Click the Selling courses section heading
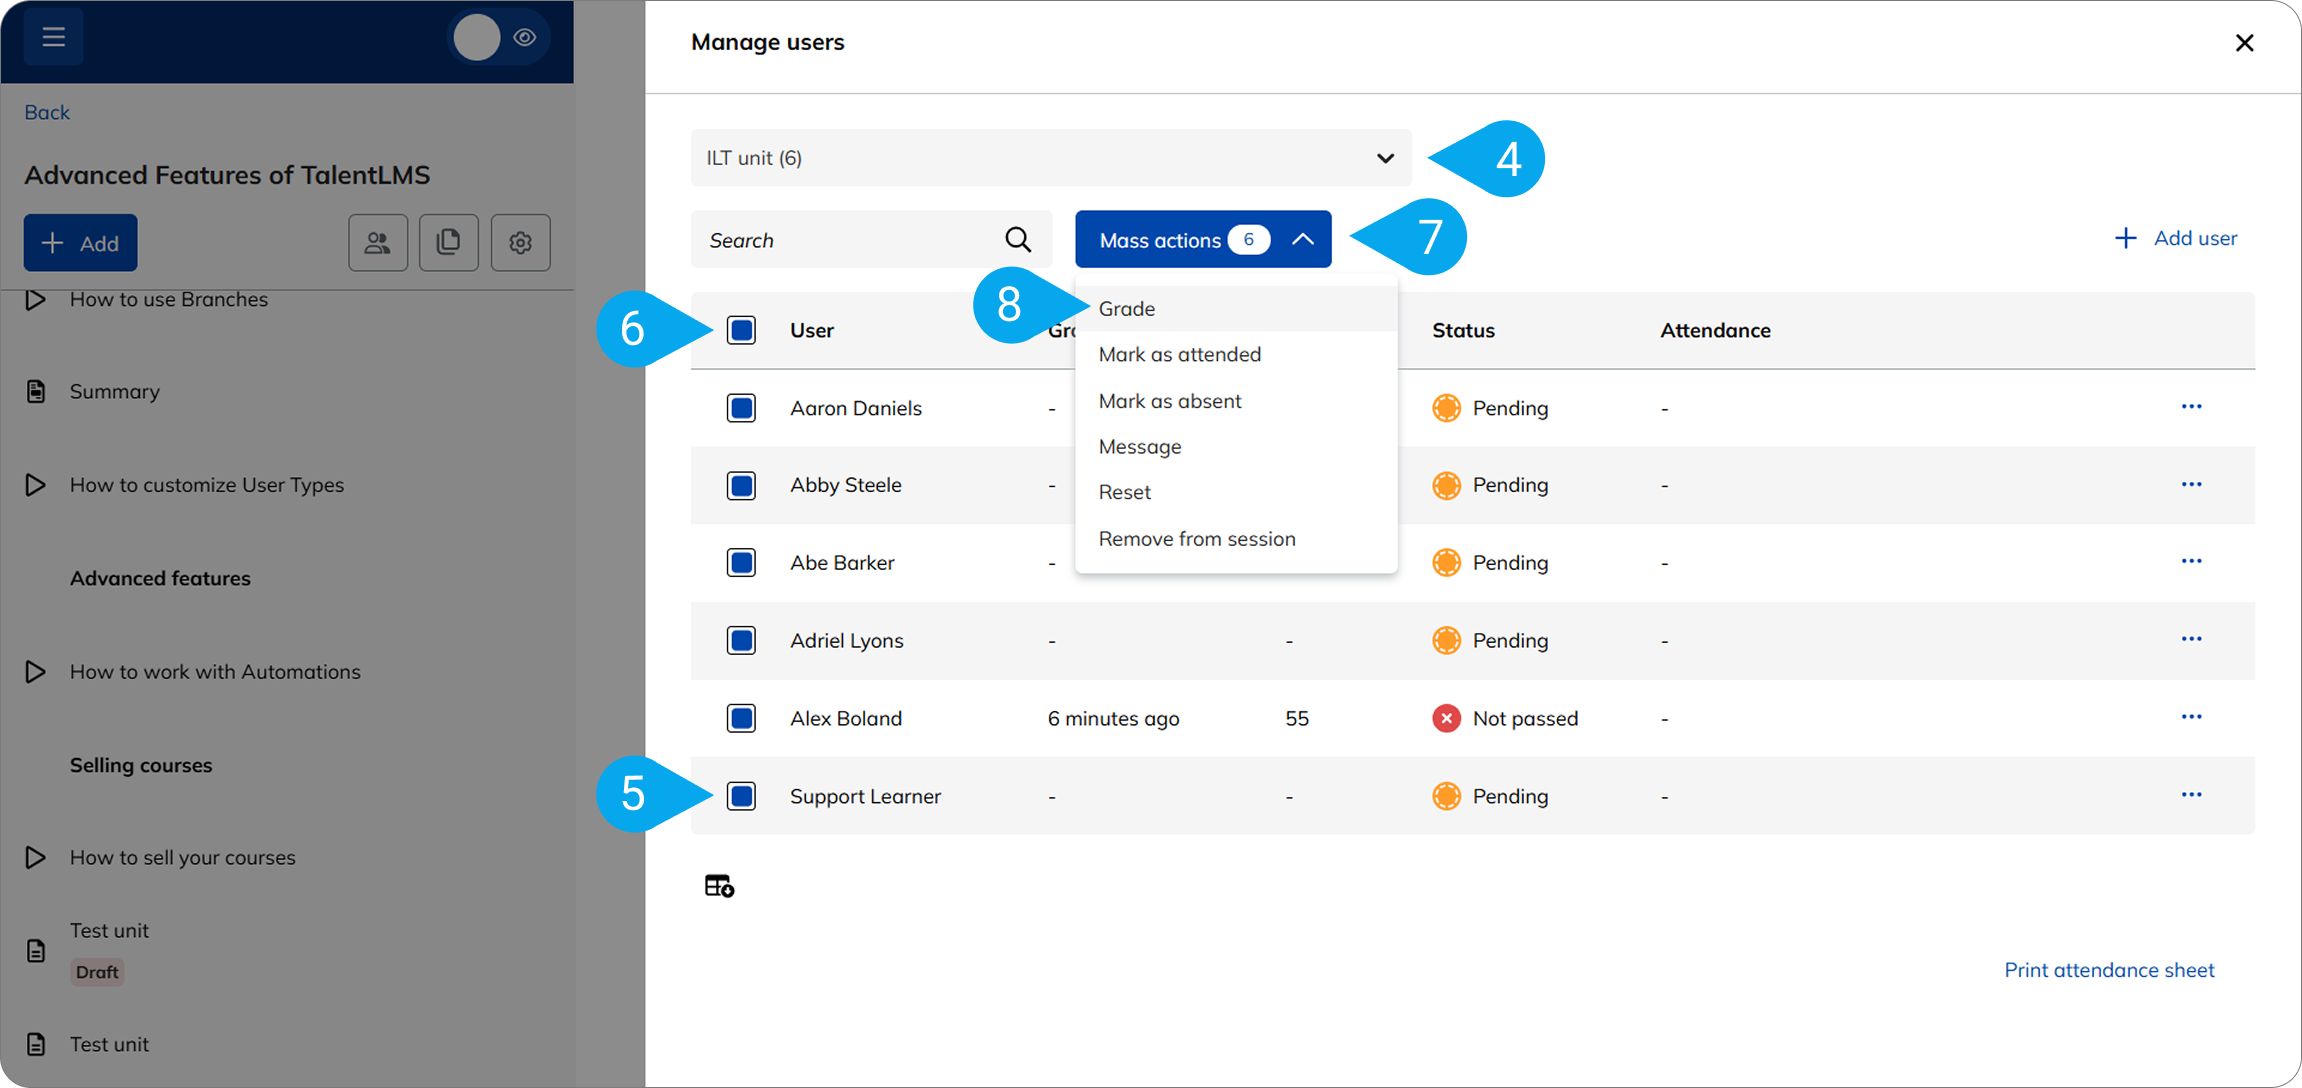 141,765
